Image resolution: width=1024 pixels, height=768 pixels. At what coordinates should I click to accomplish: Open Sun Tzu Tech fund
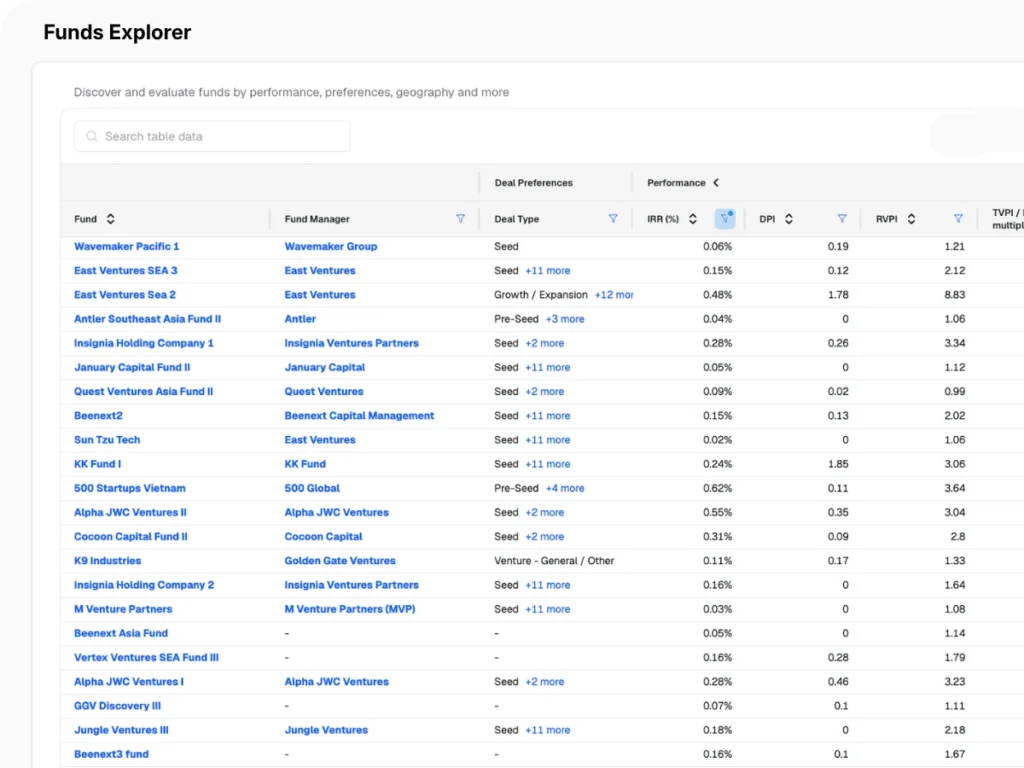(x=107, y=440)
